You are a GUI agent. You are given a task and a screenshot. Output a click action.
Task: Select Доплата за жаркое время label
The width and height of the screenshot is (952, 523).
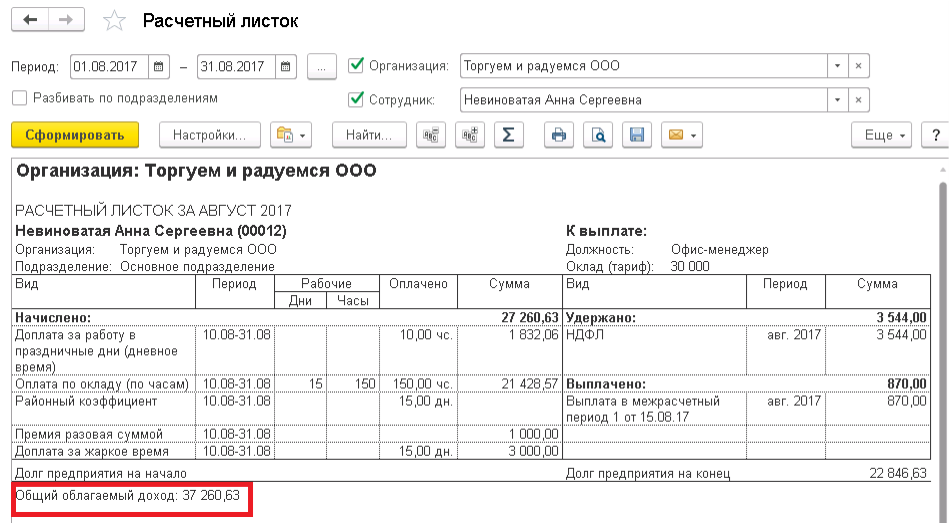92,451
